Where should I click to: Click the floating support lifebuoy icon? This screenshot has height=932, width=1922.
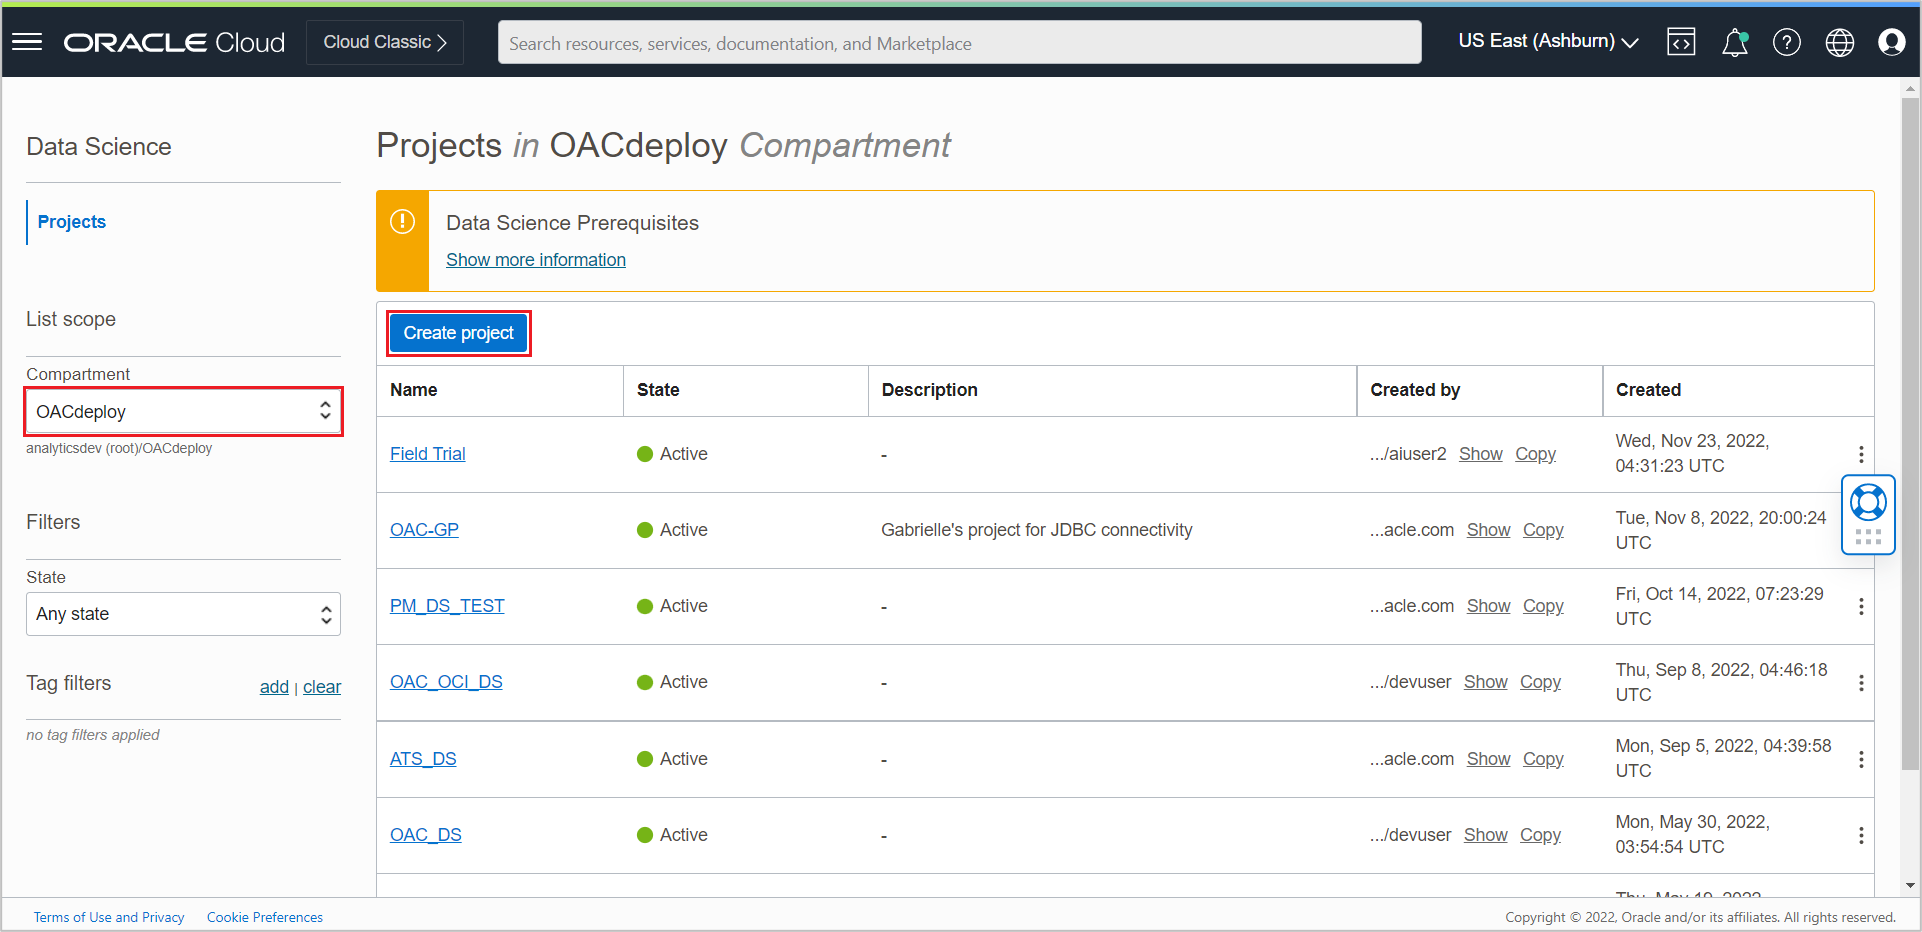[1868, 502]
